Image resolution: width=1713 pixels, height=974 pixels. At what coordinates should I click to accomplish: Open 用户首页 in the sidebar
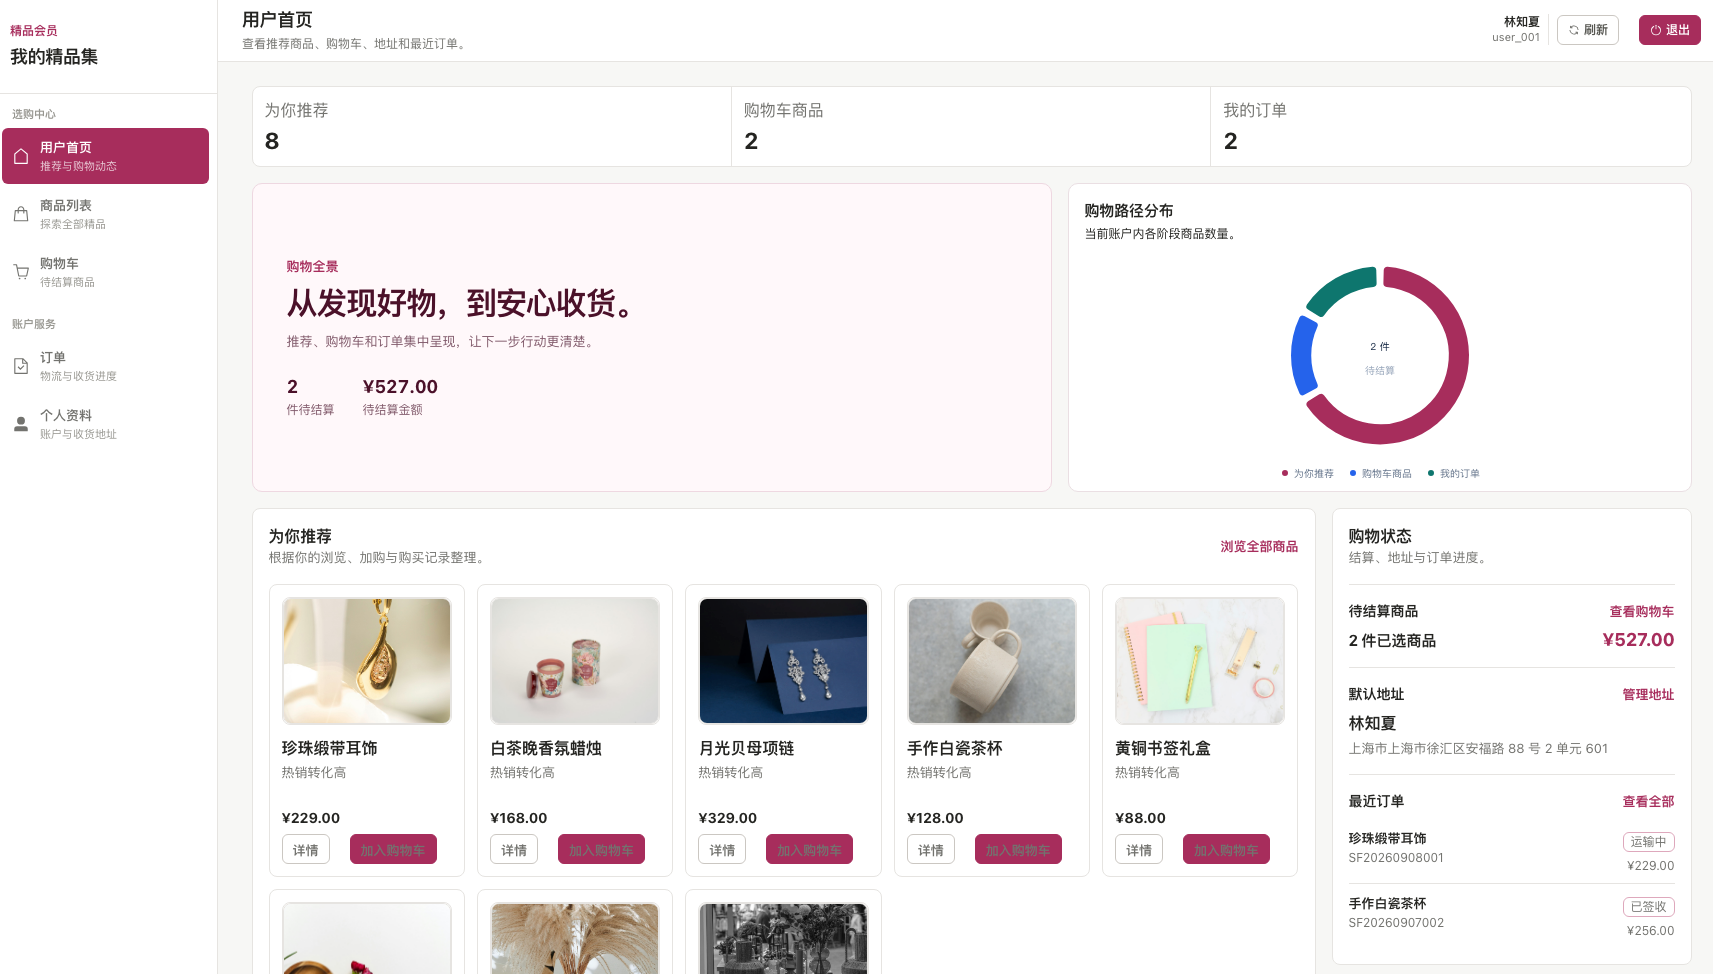(x=106, y=156)
